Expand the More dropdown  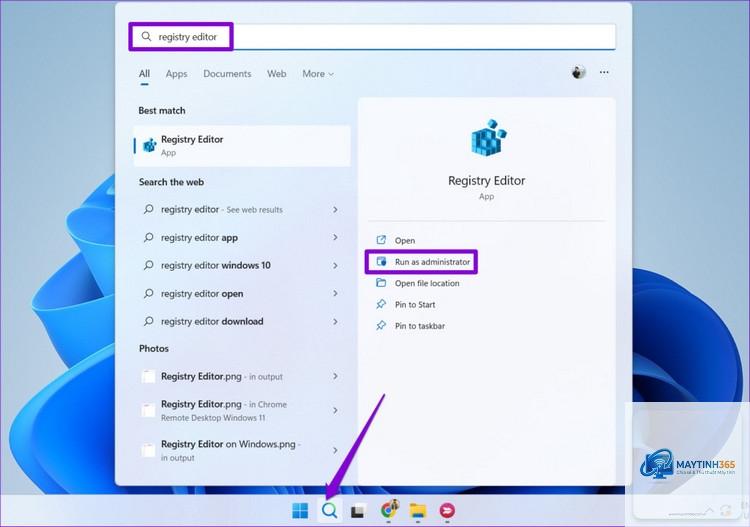(x=318, y=74)
